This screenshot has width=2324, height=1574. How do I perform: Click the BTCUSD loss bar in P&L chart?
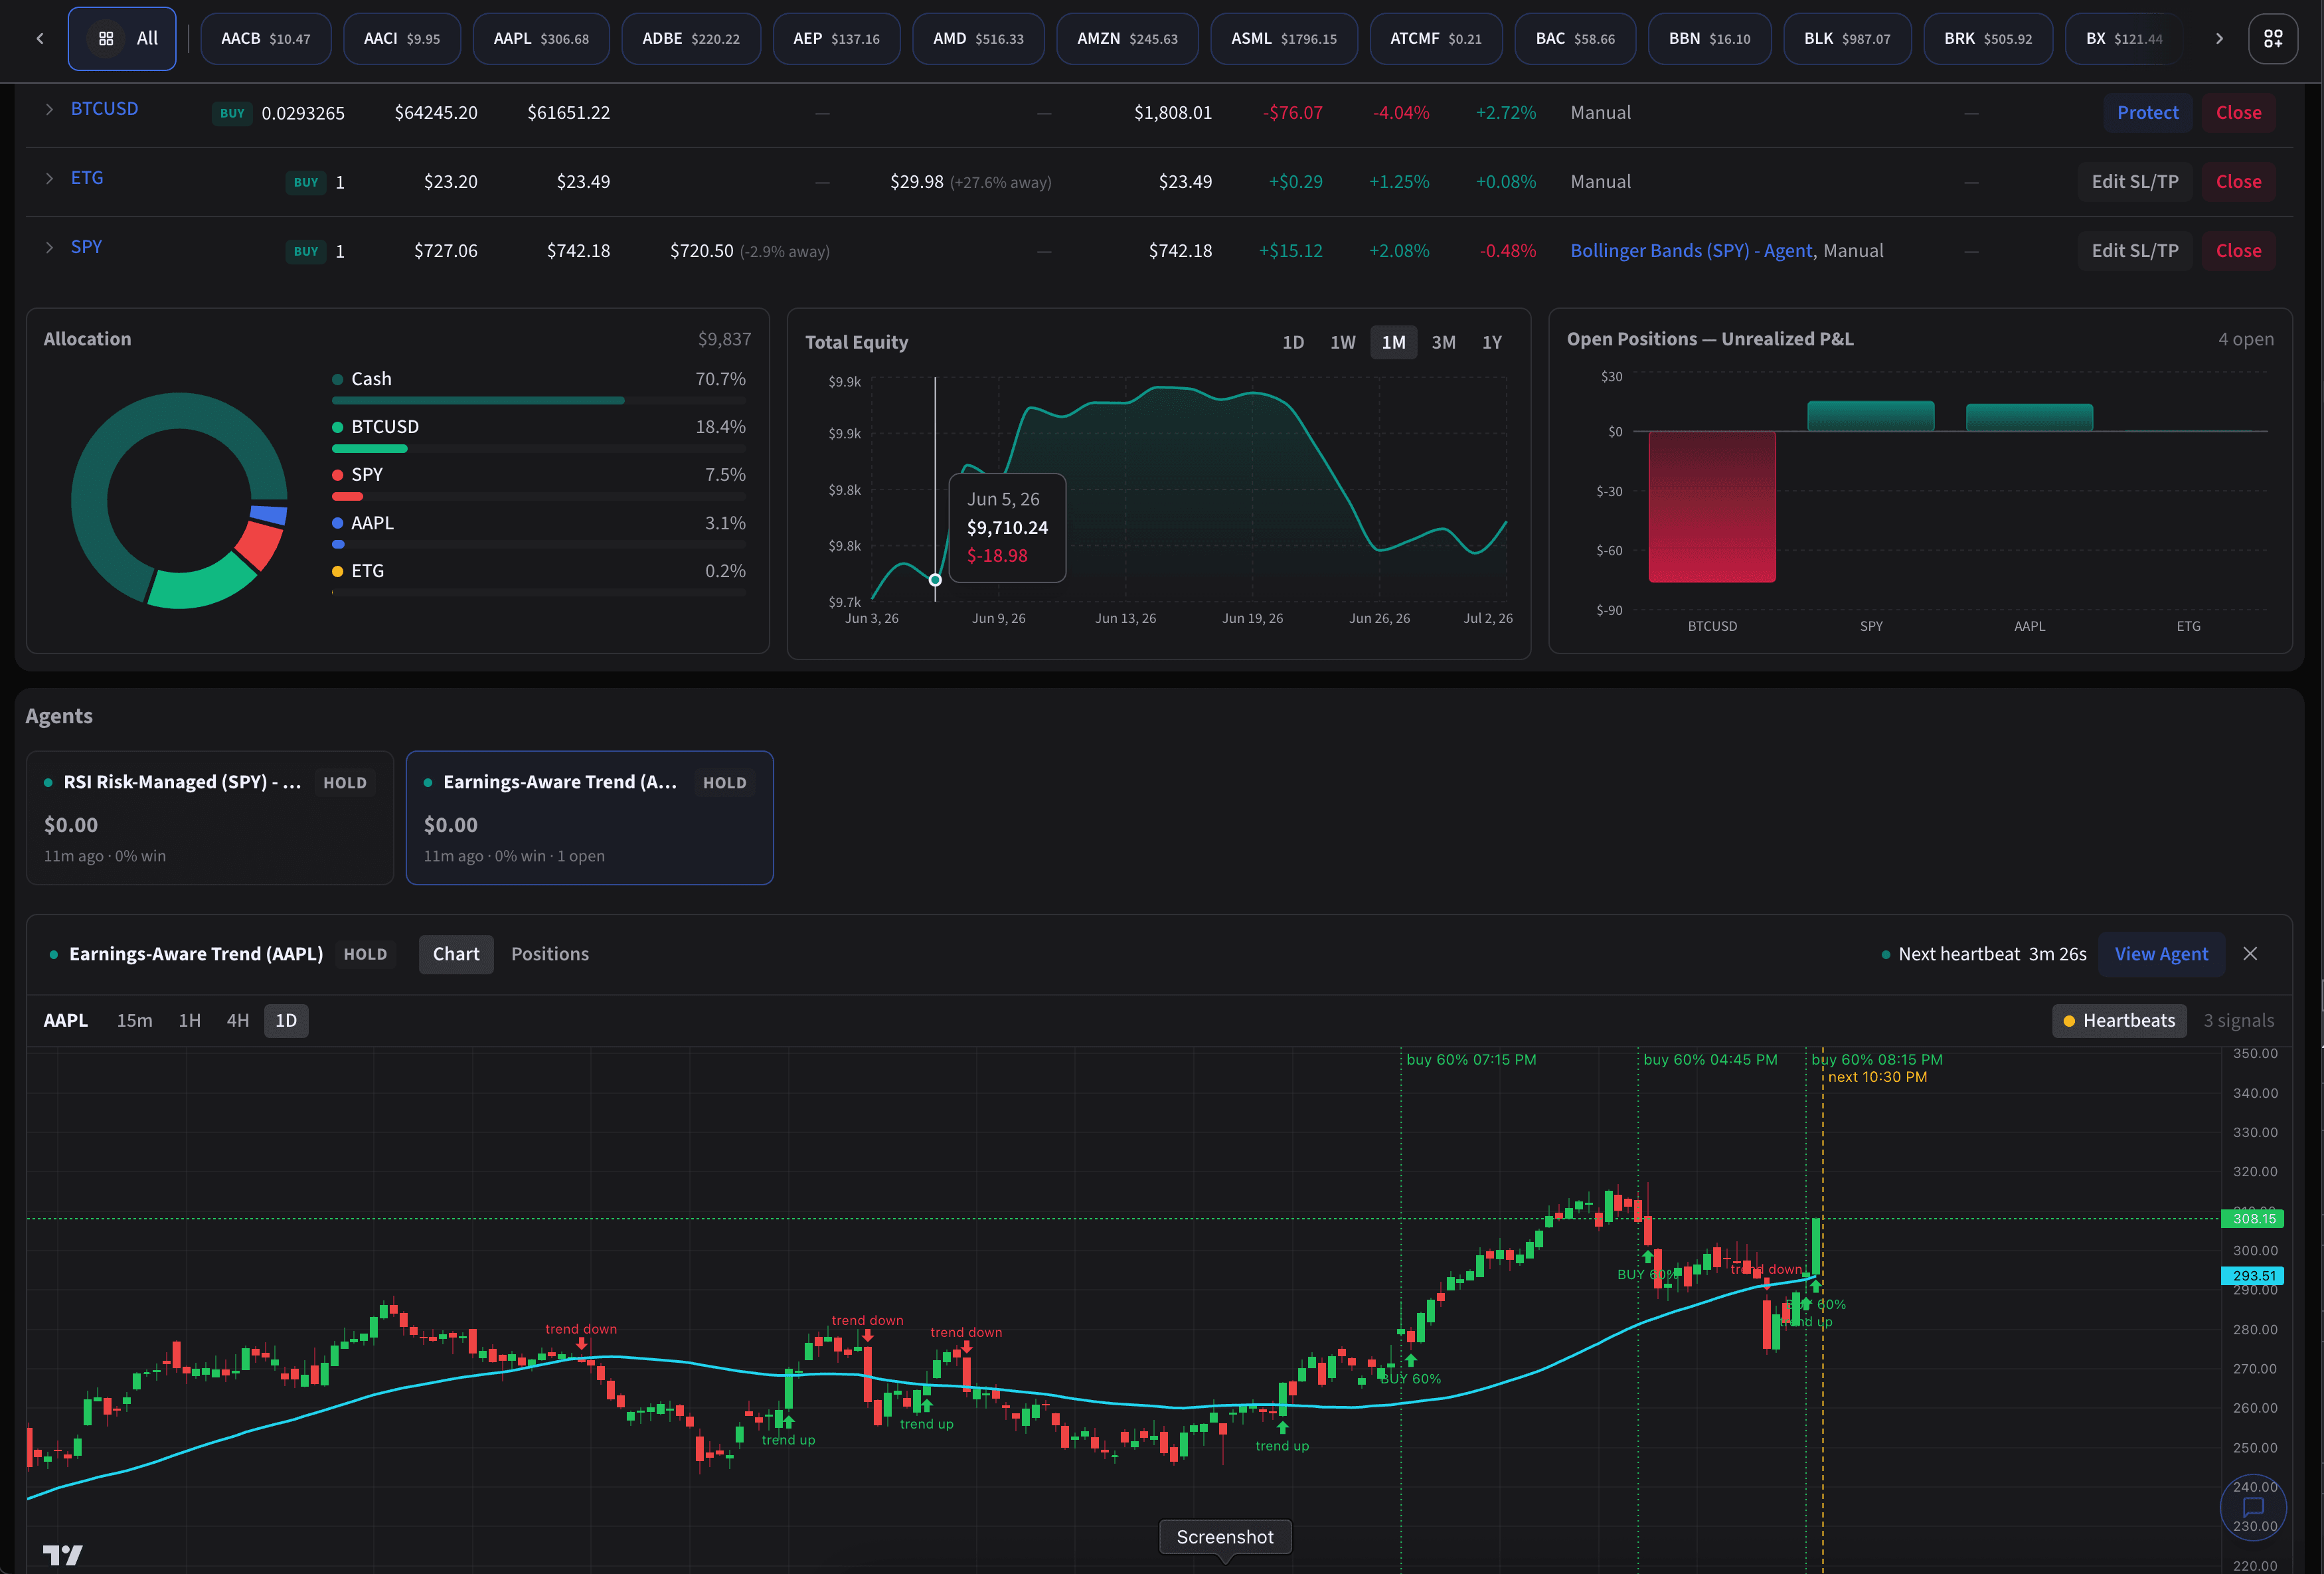[x=1712, y=507]
